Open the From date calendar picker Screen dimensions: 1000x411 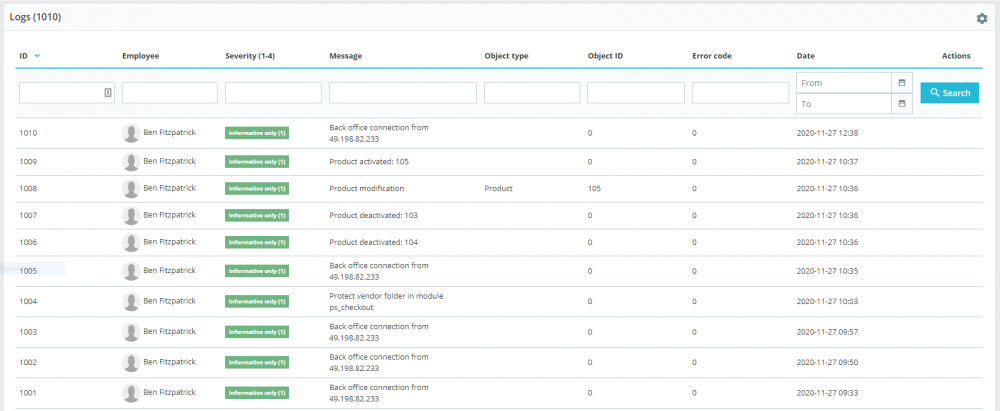902,83
